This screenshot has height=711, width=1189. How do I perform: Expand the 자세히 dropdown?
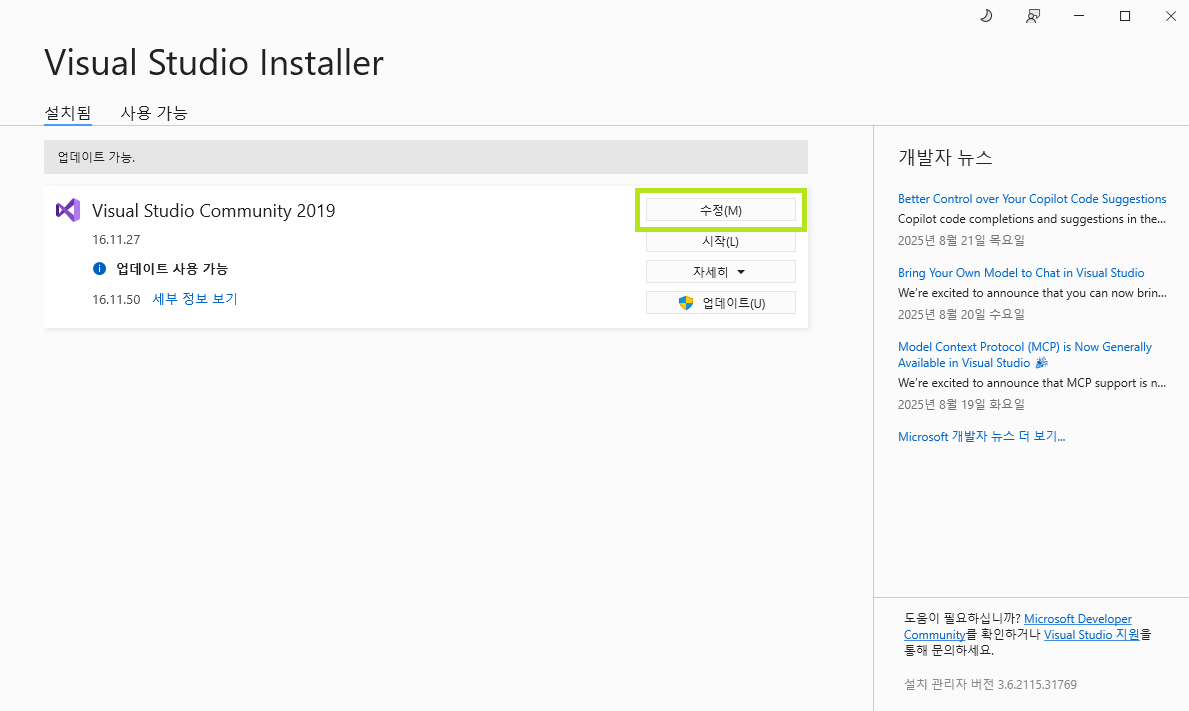click(x=720, y=271)
